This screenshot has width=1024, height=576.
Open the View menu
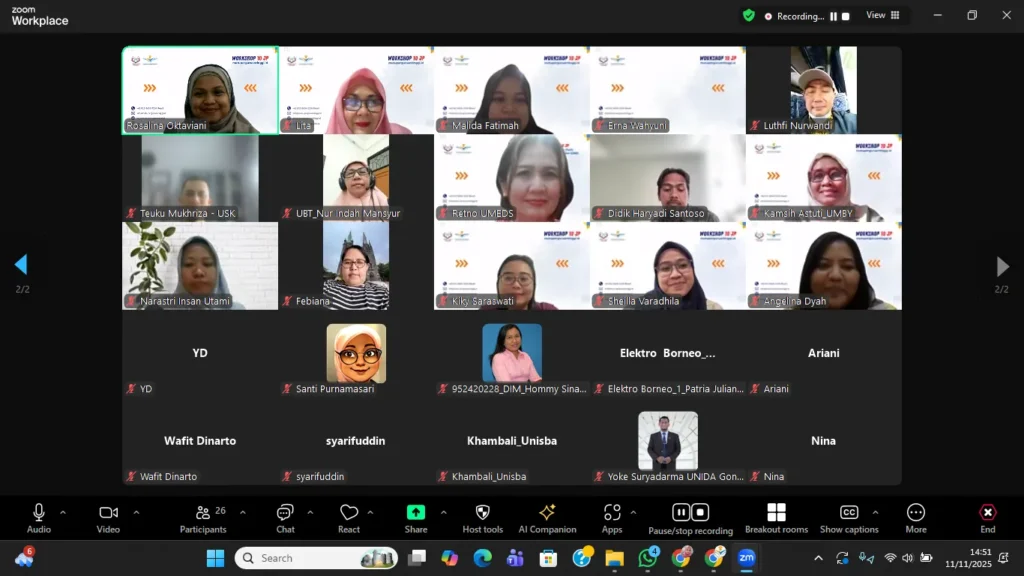coord(876,16)
